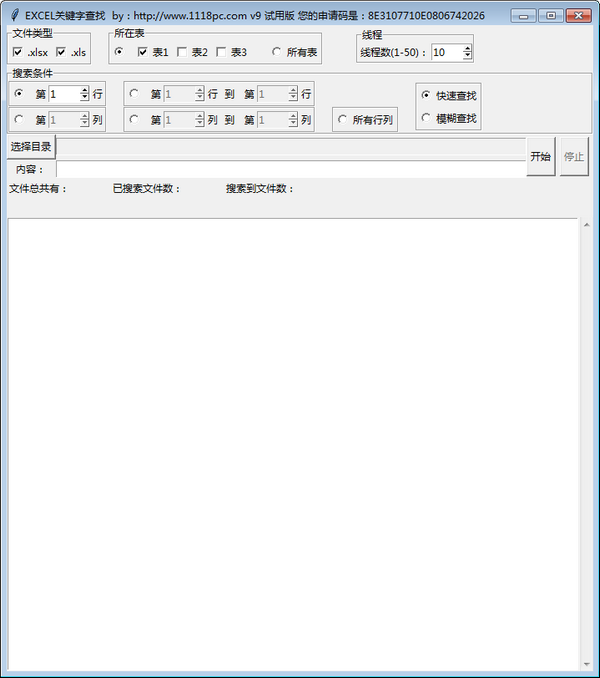Click the 已搜索文件数 label
The image size is (600, 678).
146,189
